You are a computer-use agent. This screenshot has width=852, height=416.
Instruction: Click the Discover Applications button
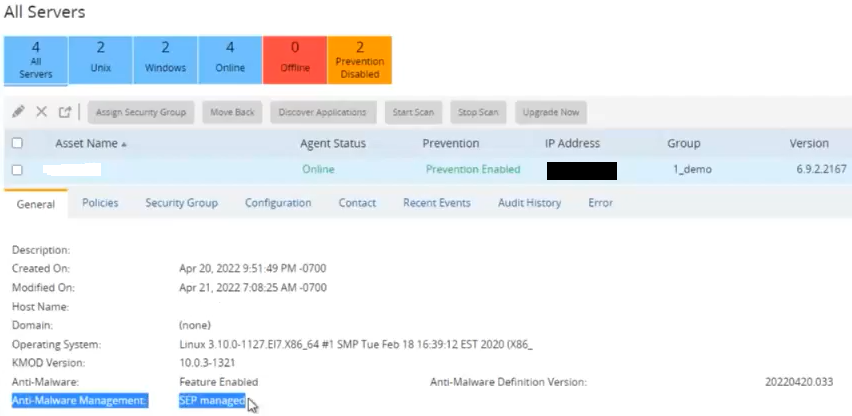pyautogui.click(x=322, y=112)
